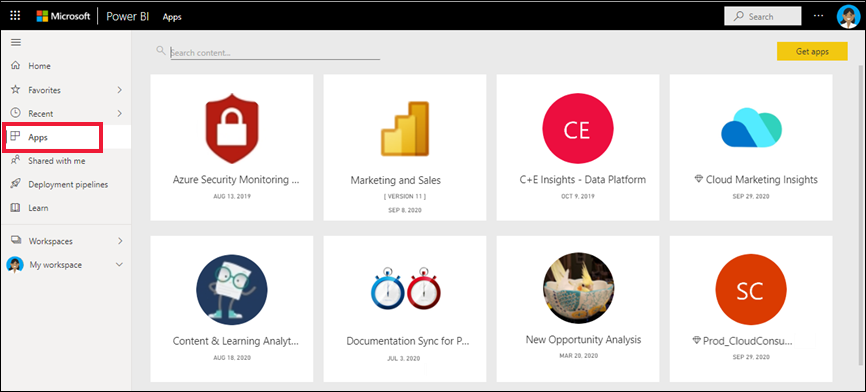Select the Favorites star icon
The image size is (866, 392).
tap(15, 89)
